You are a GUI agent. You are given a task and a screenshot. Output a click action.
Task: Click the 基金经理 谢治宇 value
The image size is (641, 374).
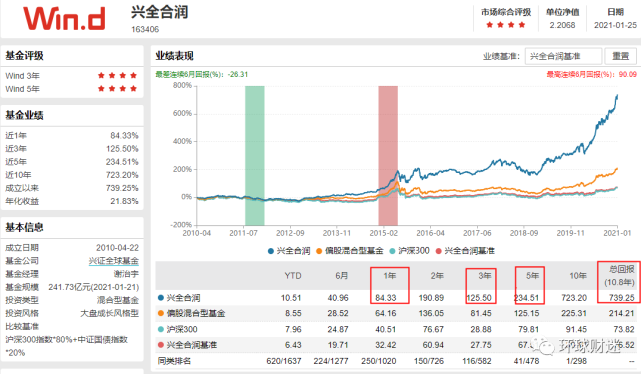126,274
